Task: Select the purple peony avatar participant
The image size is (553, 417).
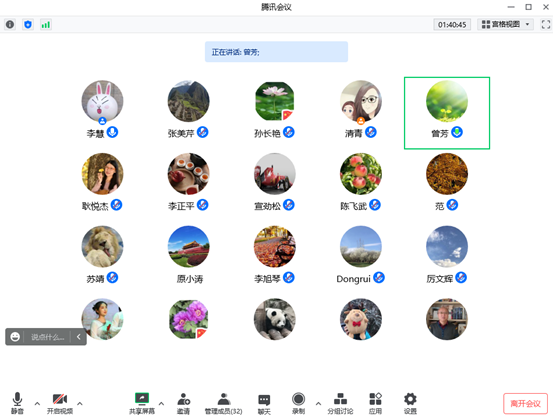Action: 188,319
